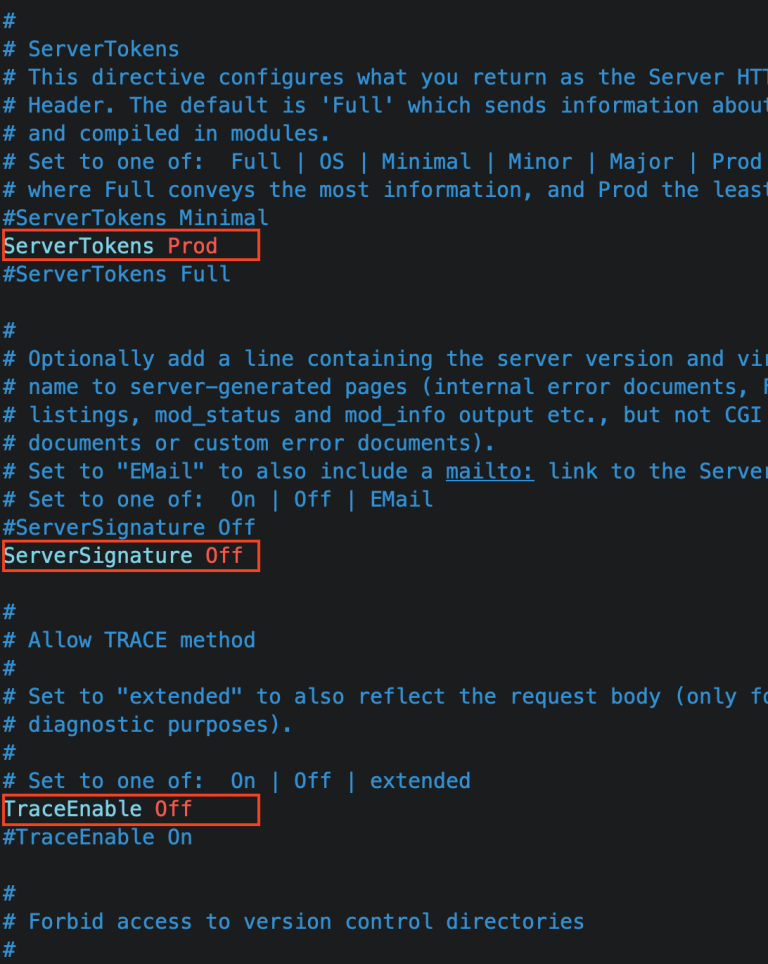Click the 'and compiled in modules.' line
The width and height of the screenshot is (768, 964).
(167, 133)
